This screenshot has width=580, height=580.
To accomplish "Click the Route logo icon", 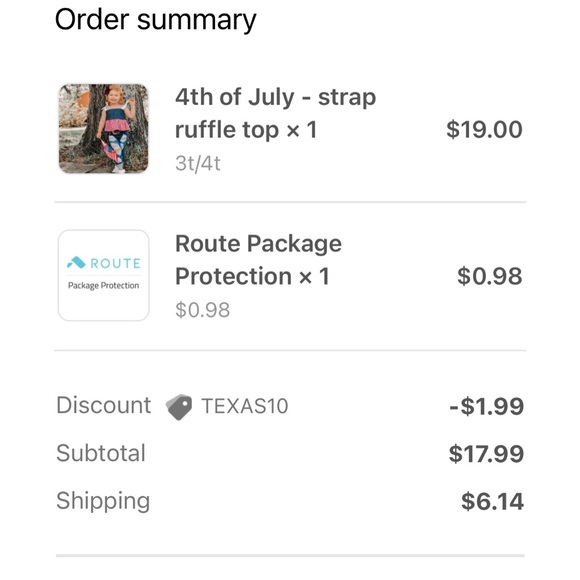I will [76, 262].
